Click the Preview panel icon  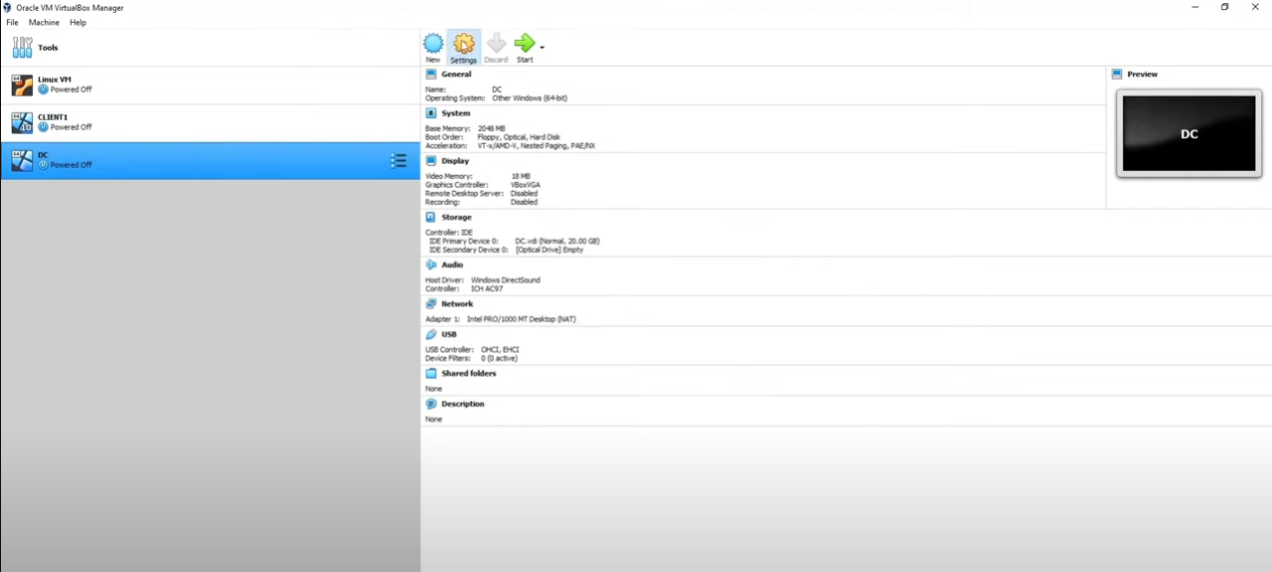[x=1117, y=74]
